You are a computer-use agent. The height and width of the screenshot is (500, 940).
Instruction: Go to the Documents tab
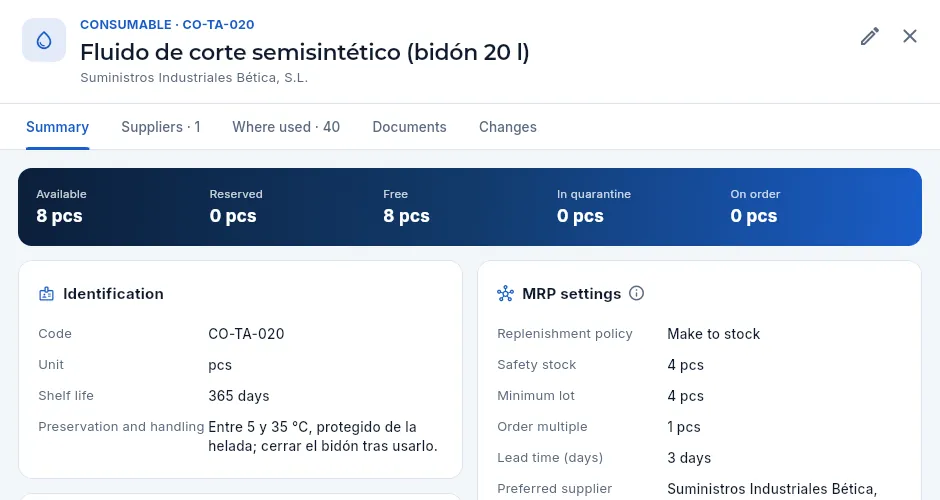pyautogui.click(x=409, y=127)
